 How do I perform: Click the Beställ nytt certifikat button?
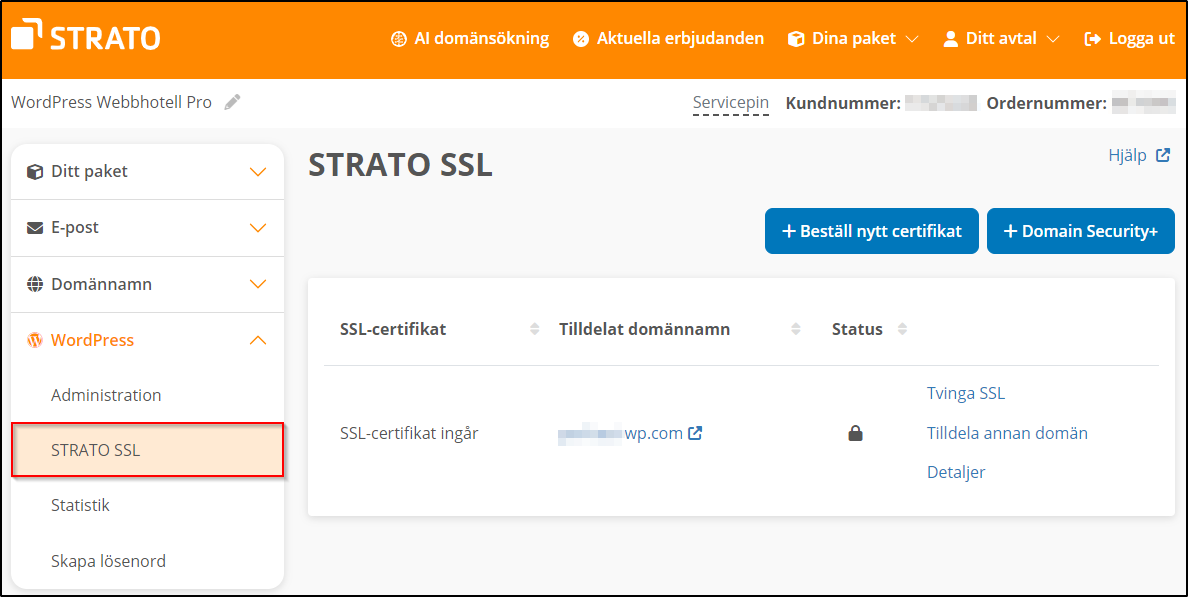tap(871, 231)
